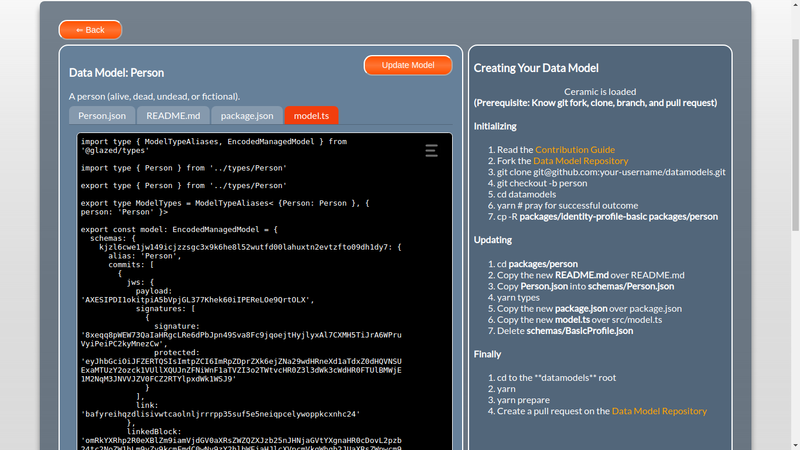Click the 'git clone' command step
800x450 pixels.
pos(611,172)
